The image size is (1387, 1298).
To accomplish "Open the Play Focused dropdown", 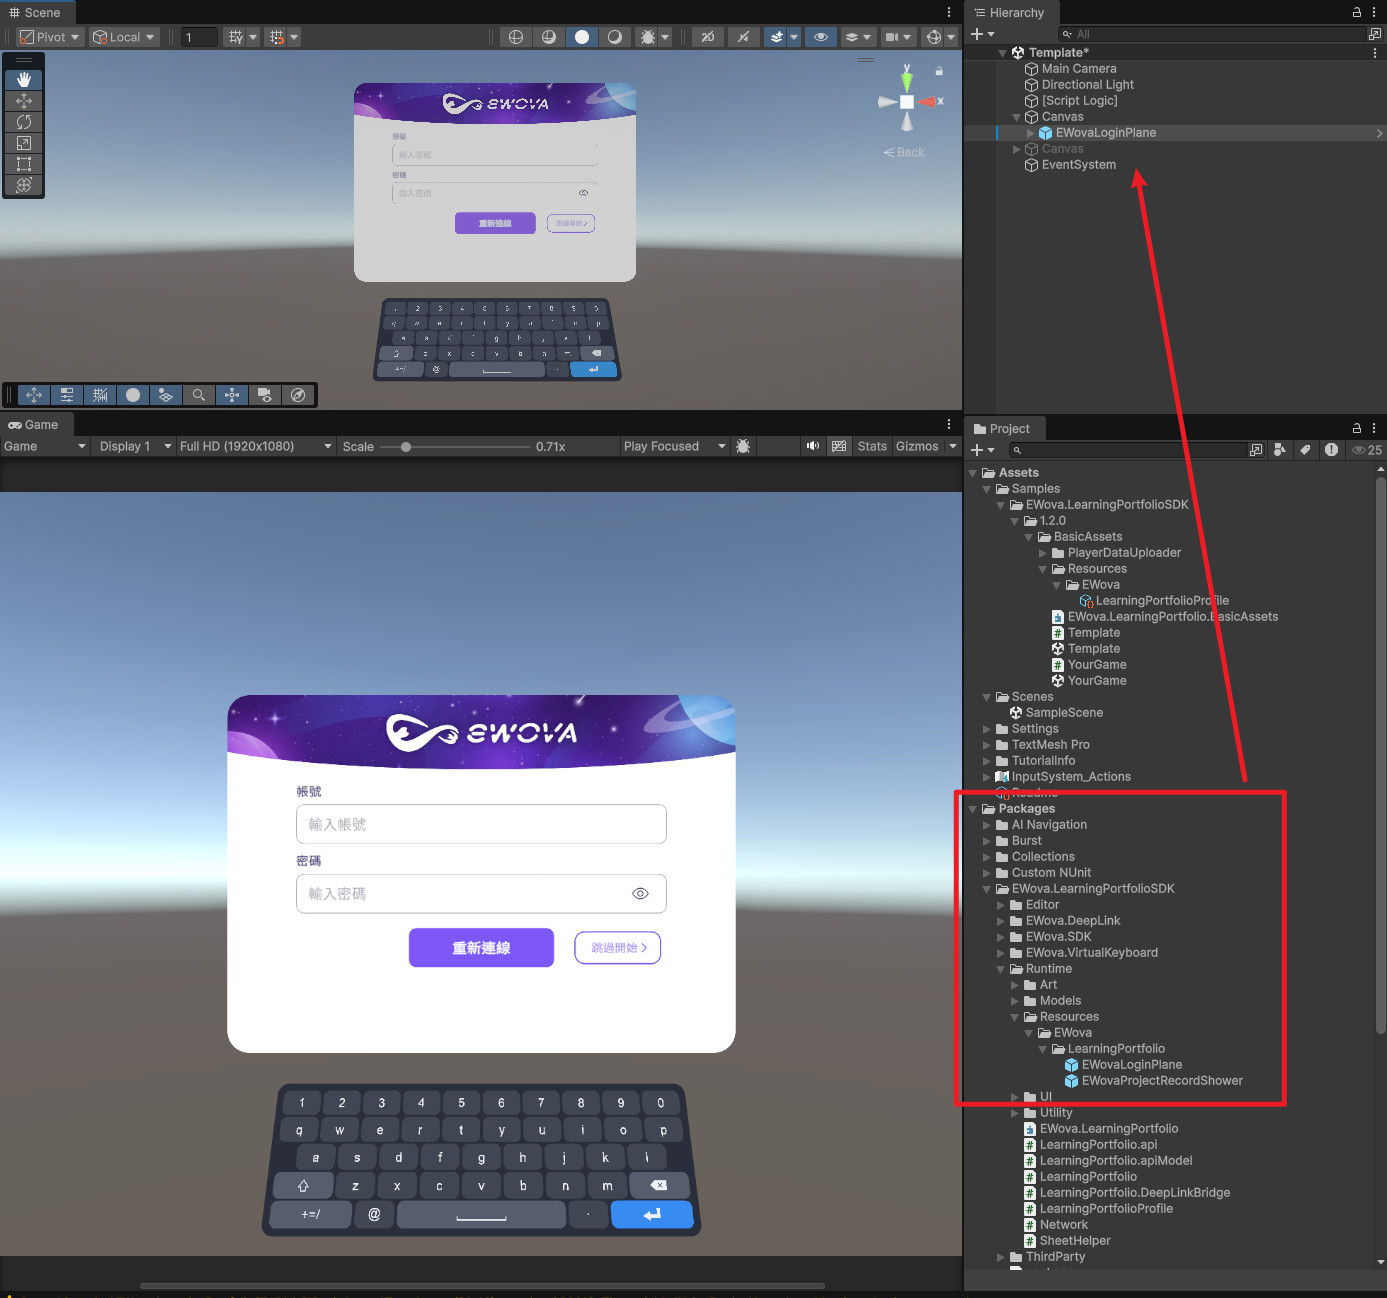I will [674, 446].
